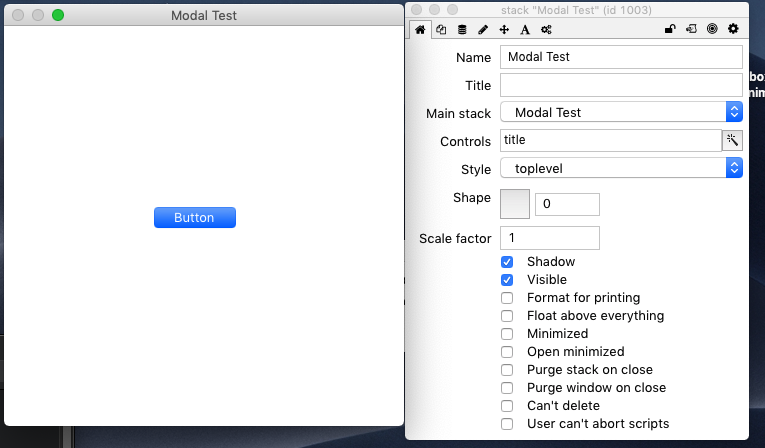The width and height of the screenshot is (765, 448).
Task: Click the gears icon tab
Action: (x=546, y=30)
